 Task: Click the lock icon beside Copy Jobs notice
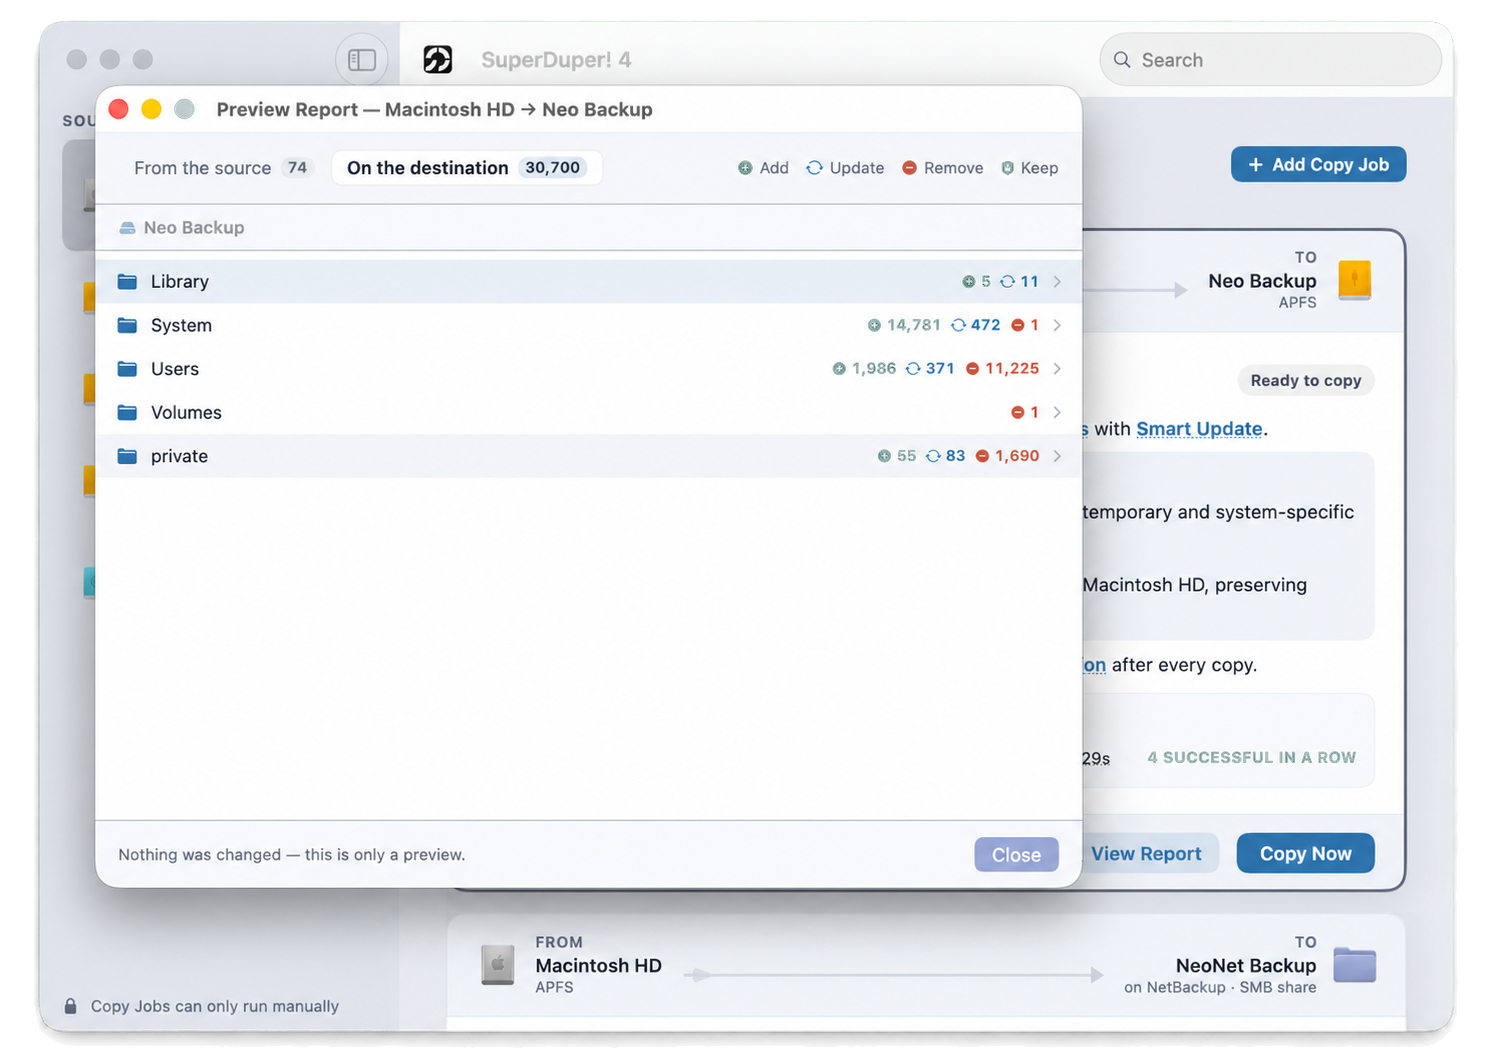70,1006
